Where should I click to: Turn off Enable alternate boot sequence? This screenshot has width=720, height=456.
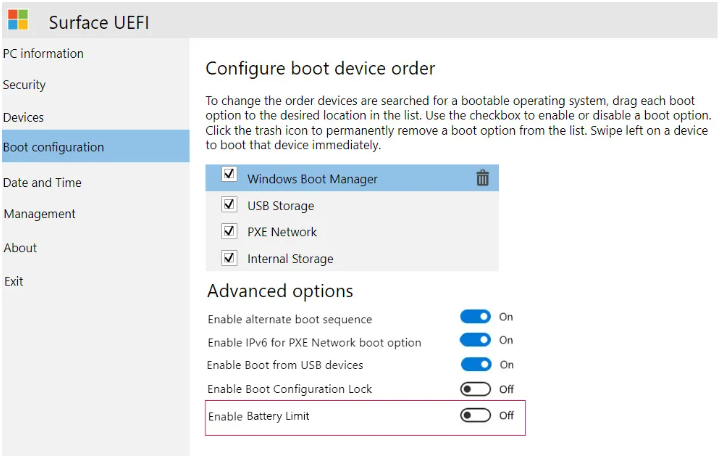(x=475, y=316)
